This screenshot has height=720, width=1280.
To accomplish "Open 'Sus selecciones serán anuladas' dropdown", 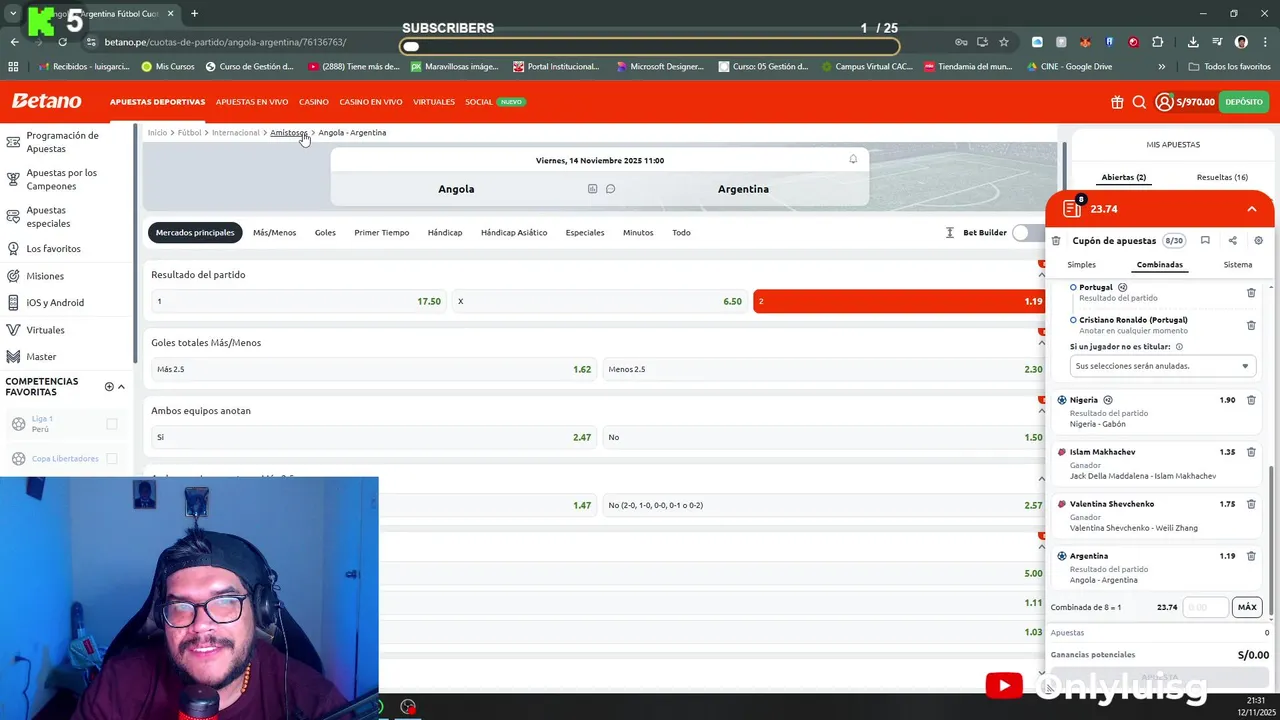I will [1162, 366].
